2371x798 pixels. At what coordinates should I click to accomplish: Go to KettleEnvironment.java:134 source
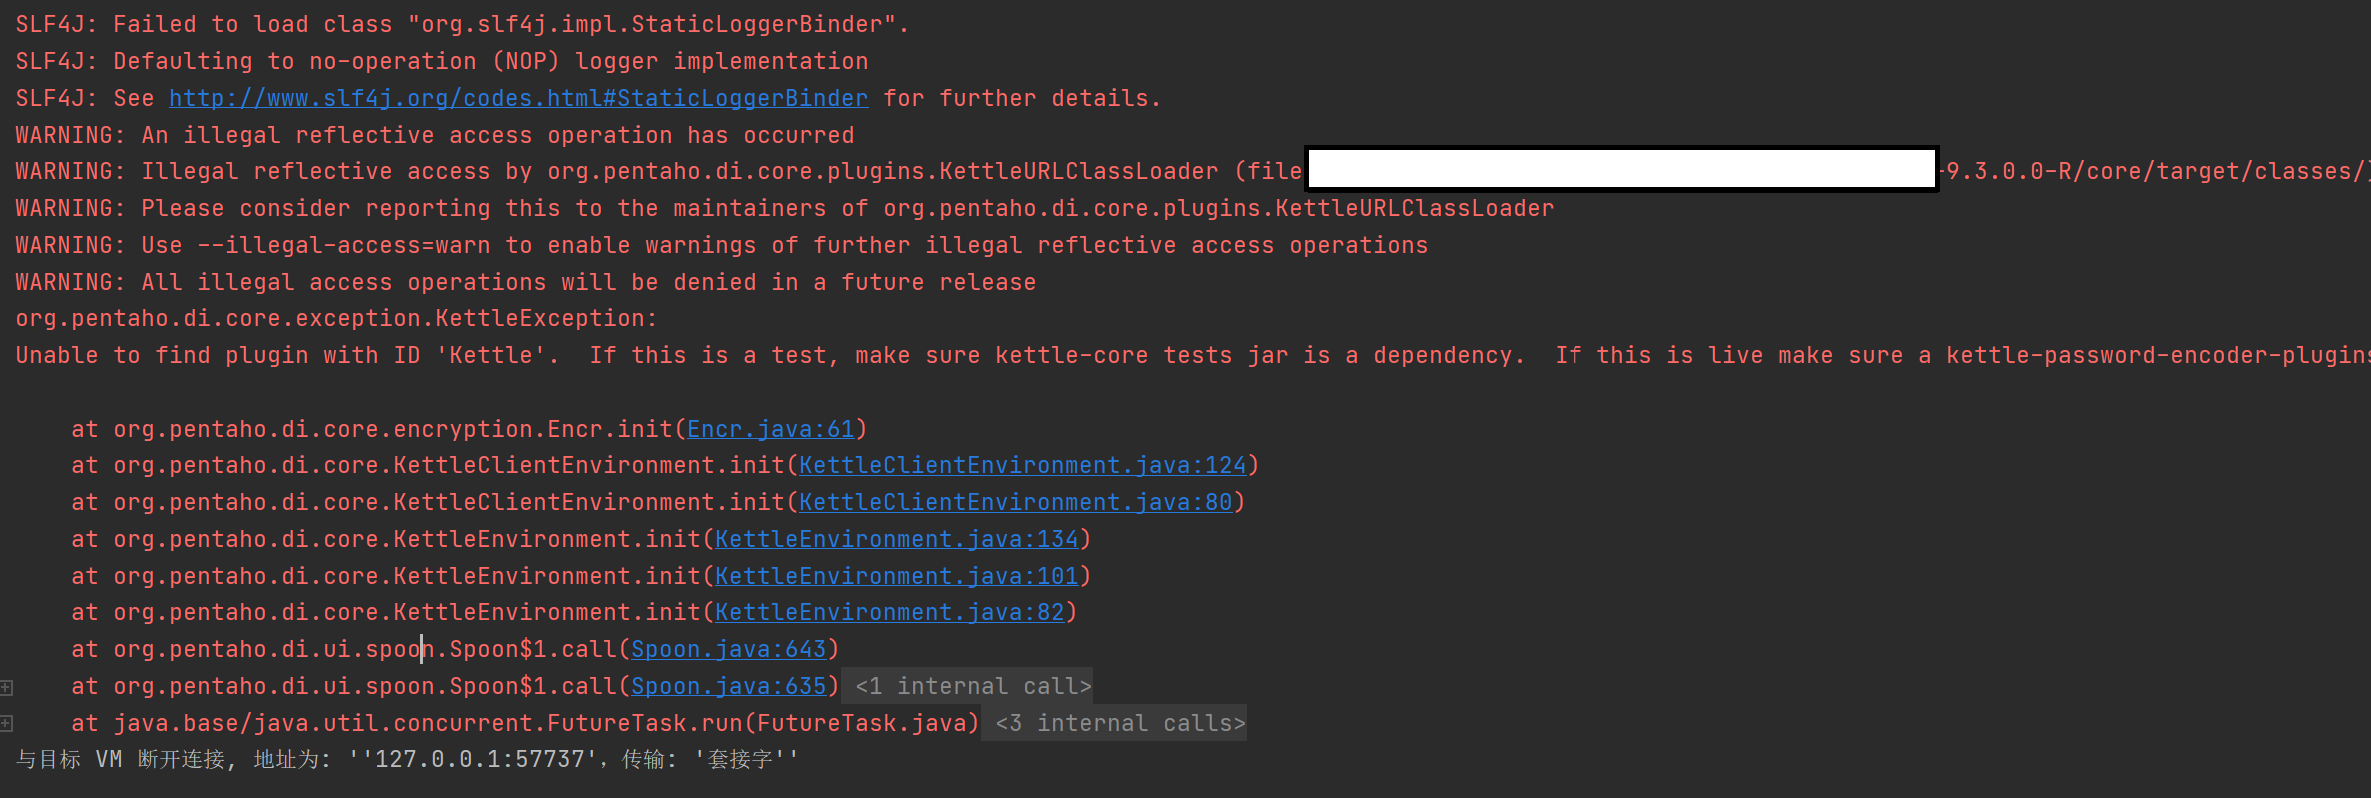coord(896,539)
